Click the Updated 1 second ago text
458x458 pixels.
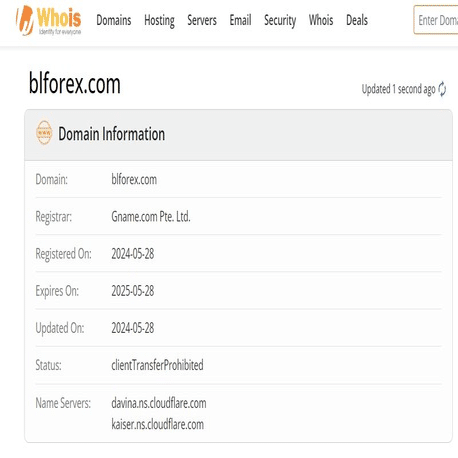coord(398,89)
